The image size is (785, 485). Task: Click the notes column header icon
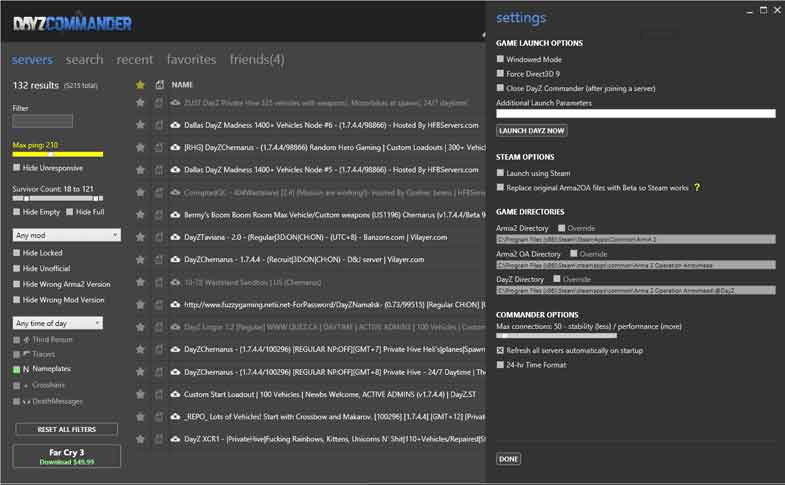(x=159, y=85)
